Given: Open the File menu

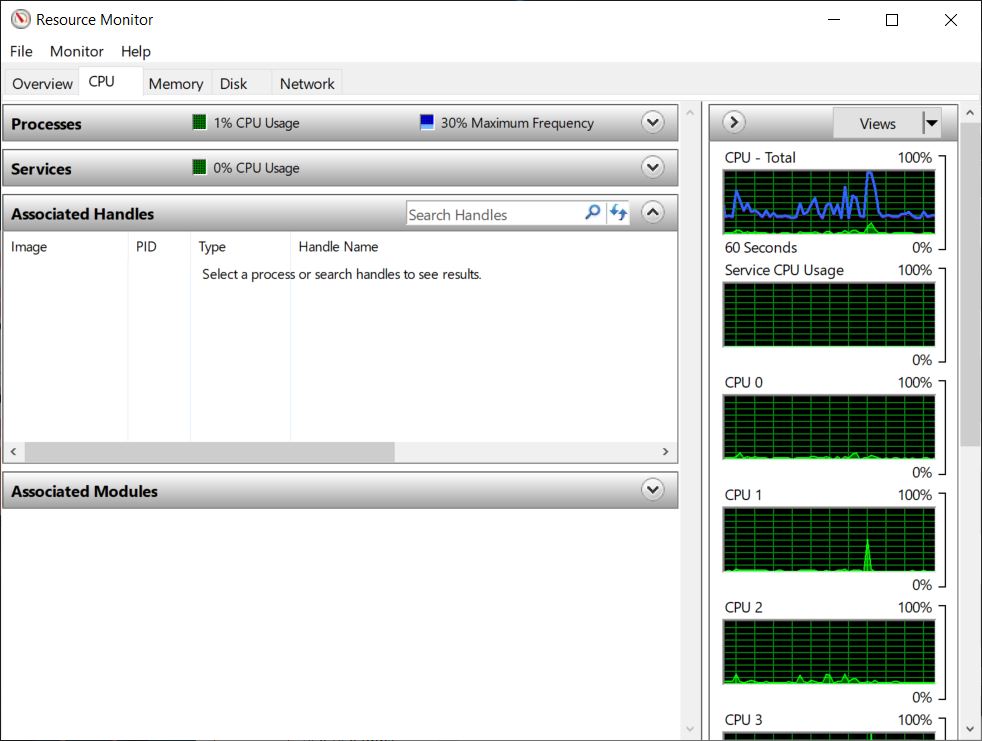Looking at the screenshot, I should coord(21,51).
